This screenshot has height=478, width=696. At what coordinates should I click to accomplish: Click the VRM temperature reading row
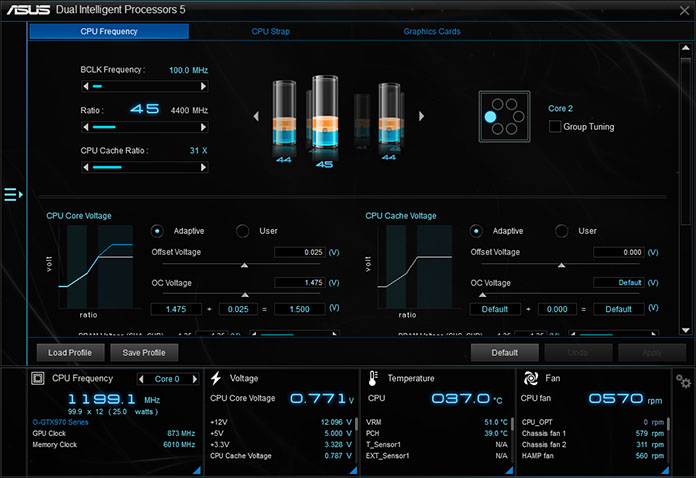(437, 422)
